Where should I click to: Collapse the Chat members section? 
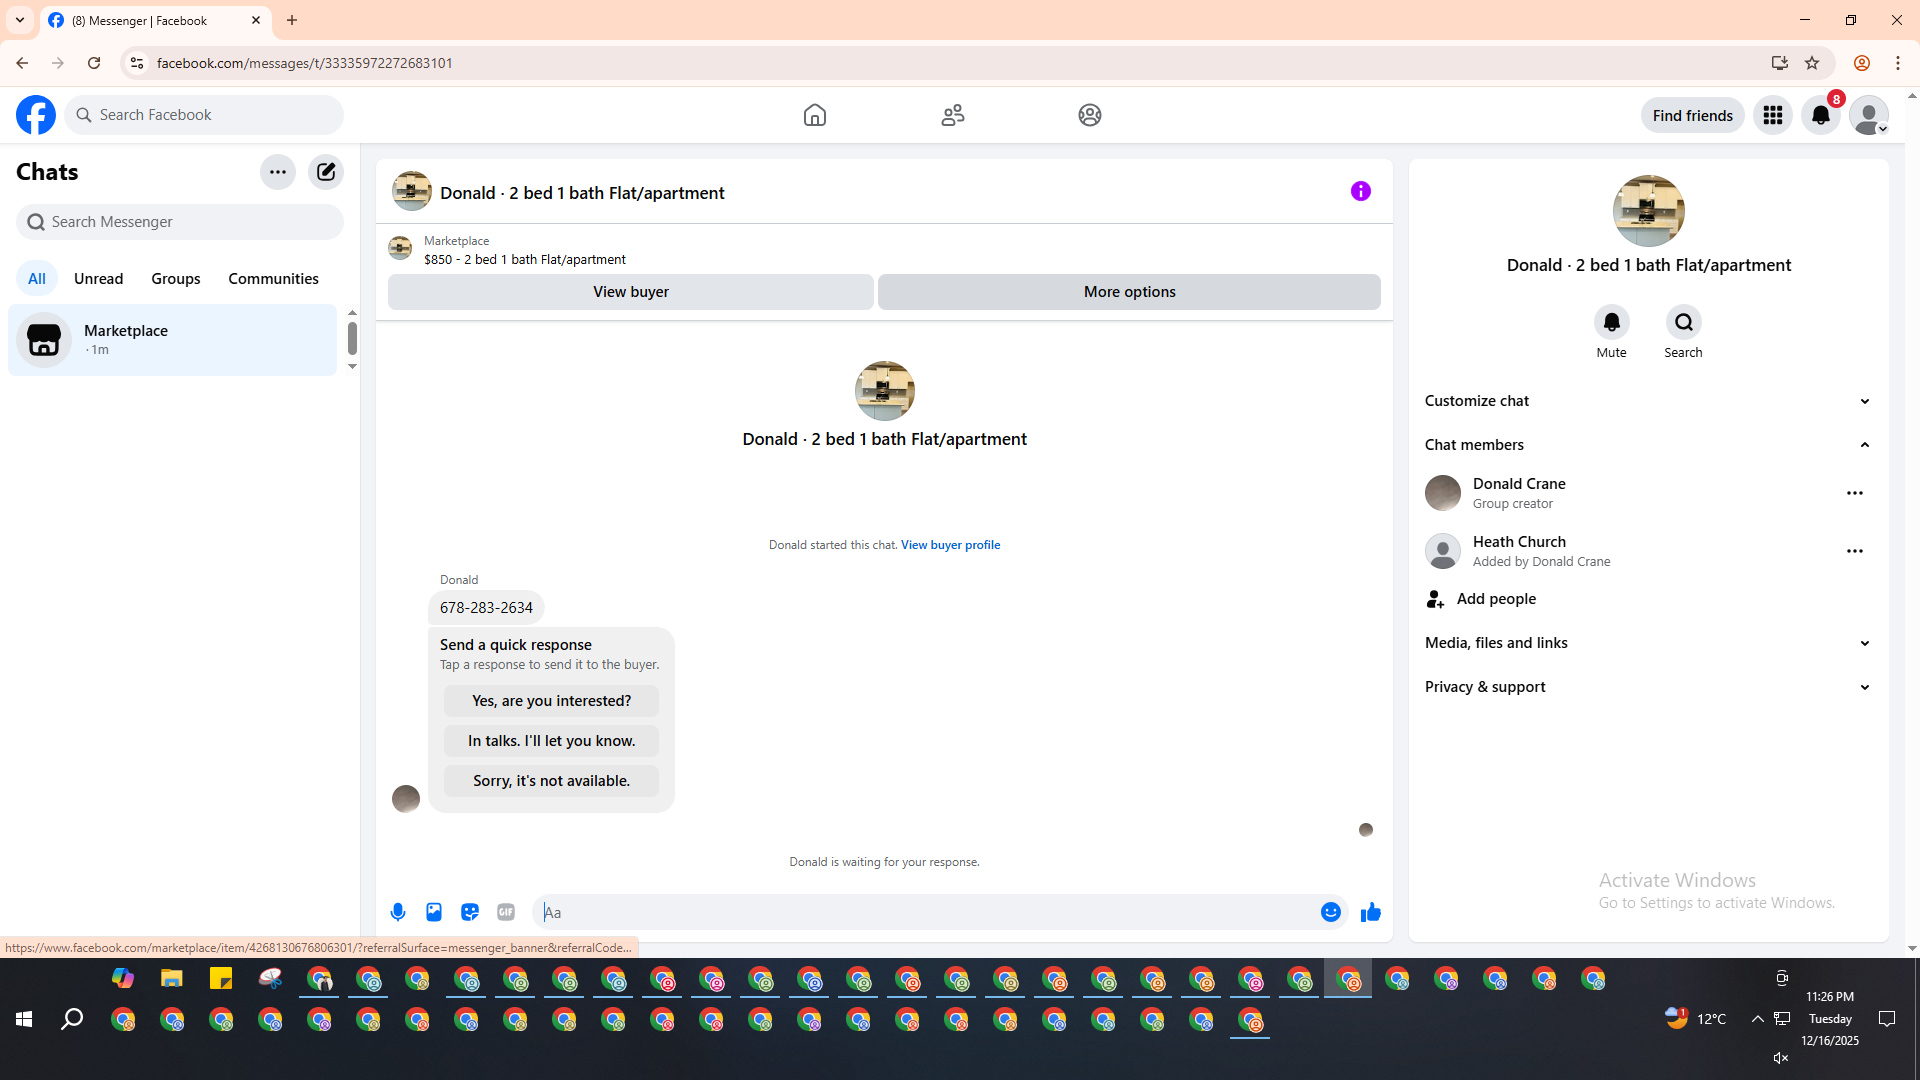pos(1649,445)
